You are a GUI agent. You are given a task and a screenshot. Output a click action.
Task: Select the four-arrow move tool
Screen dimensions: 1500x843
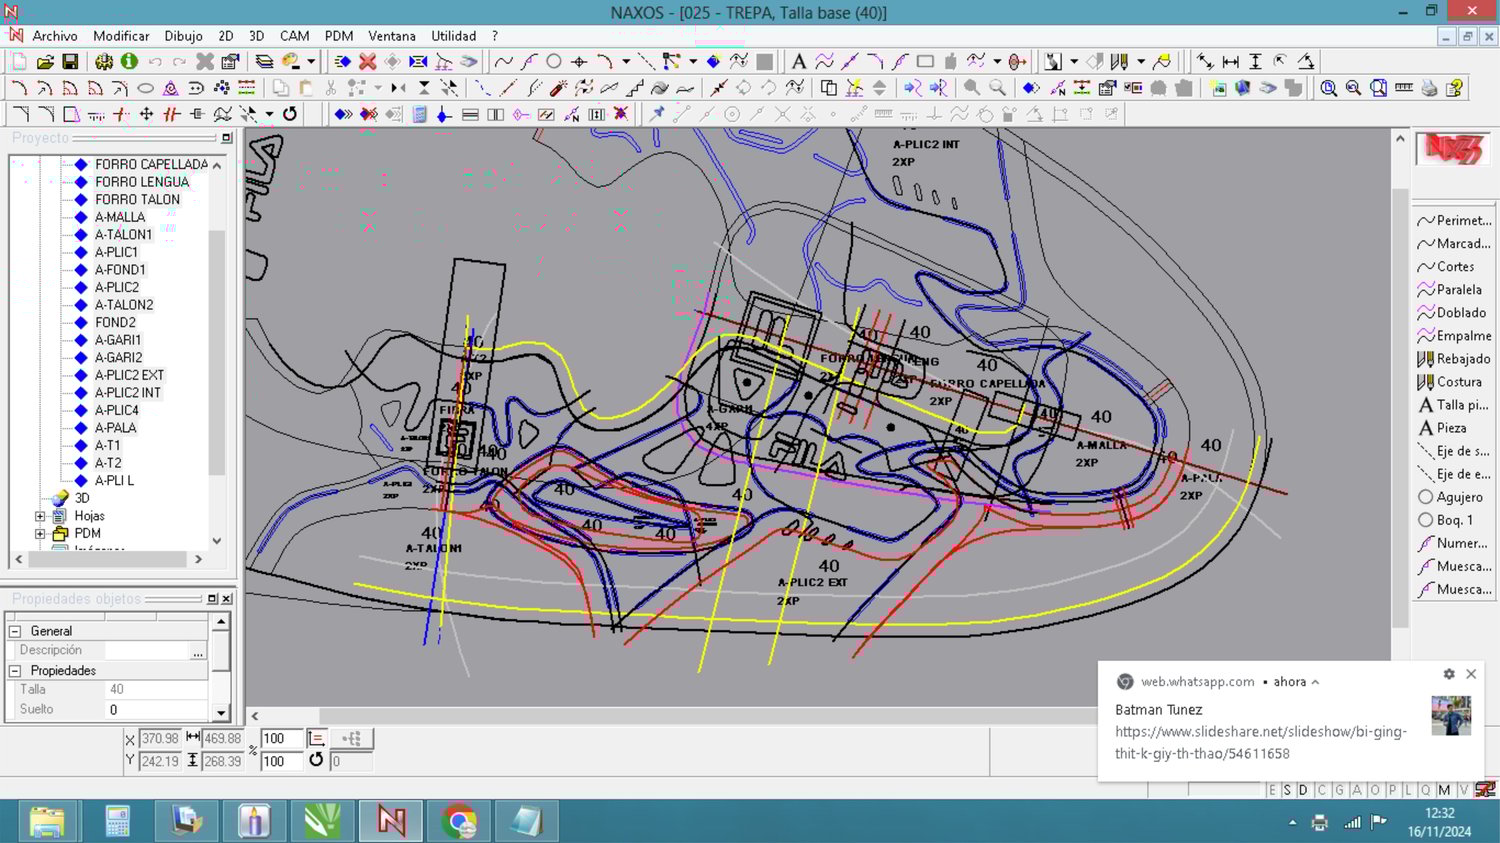click(146, 114)
